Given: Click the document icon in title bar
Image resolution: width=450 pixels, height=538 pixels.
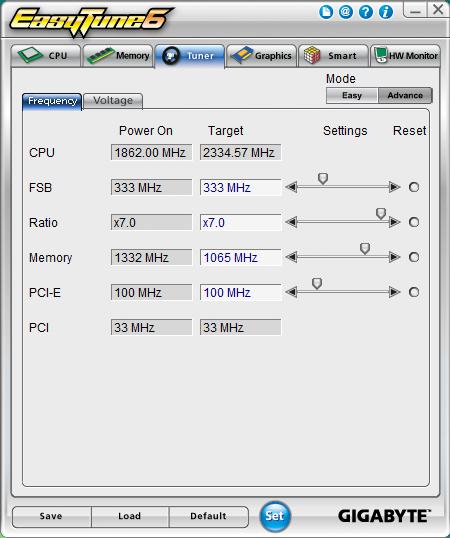Looking at the screenshot, I should [326, 12].
